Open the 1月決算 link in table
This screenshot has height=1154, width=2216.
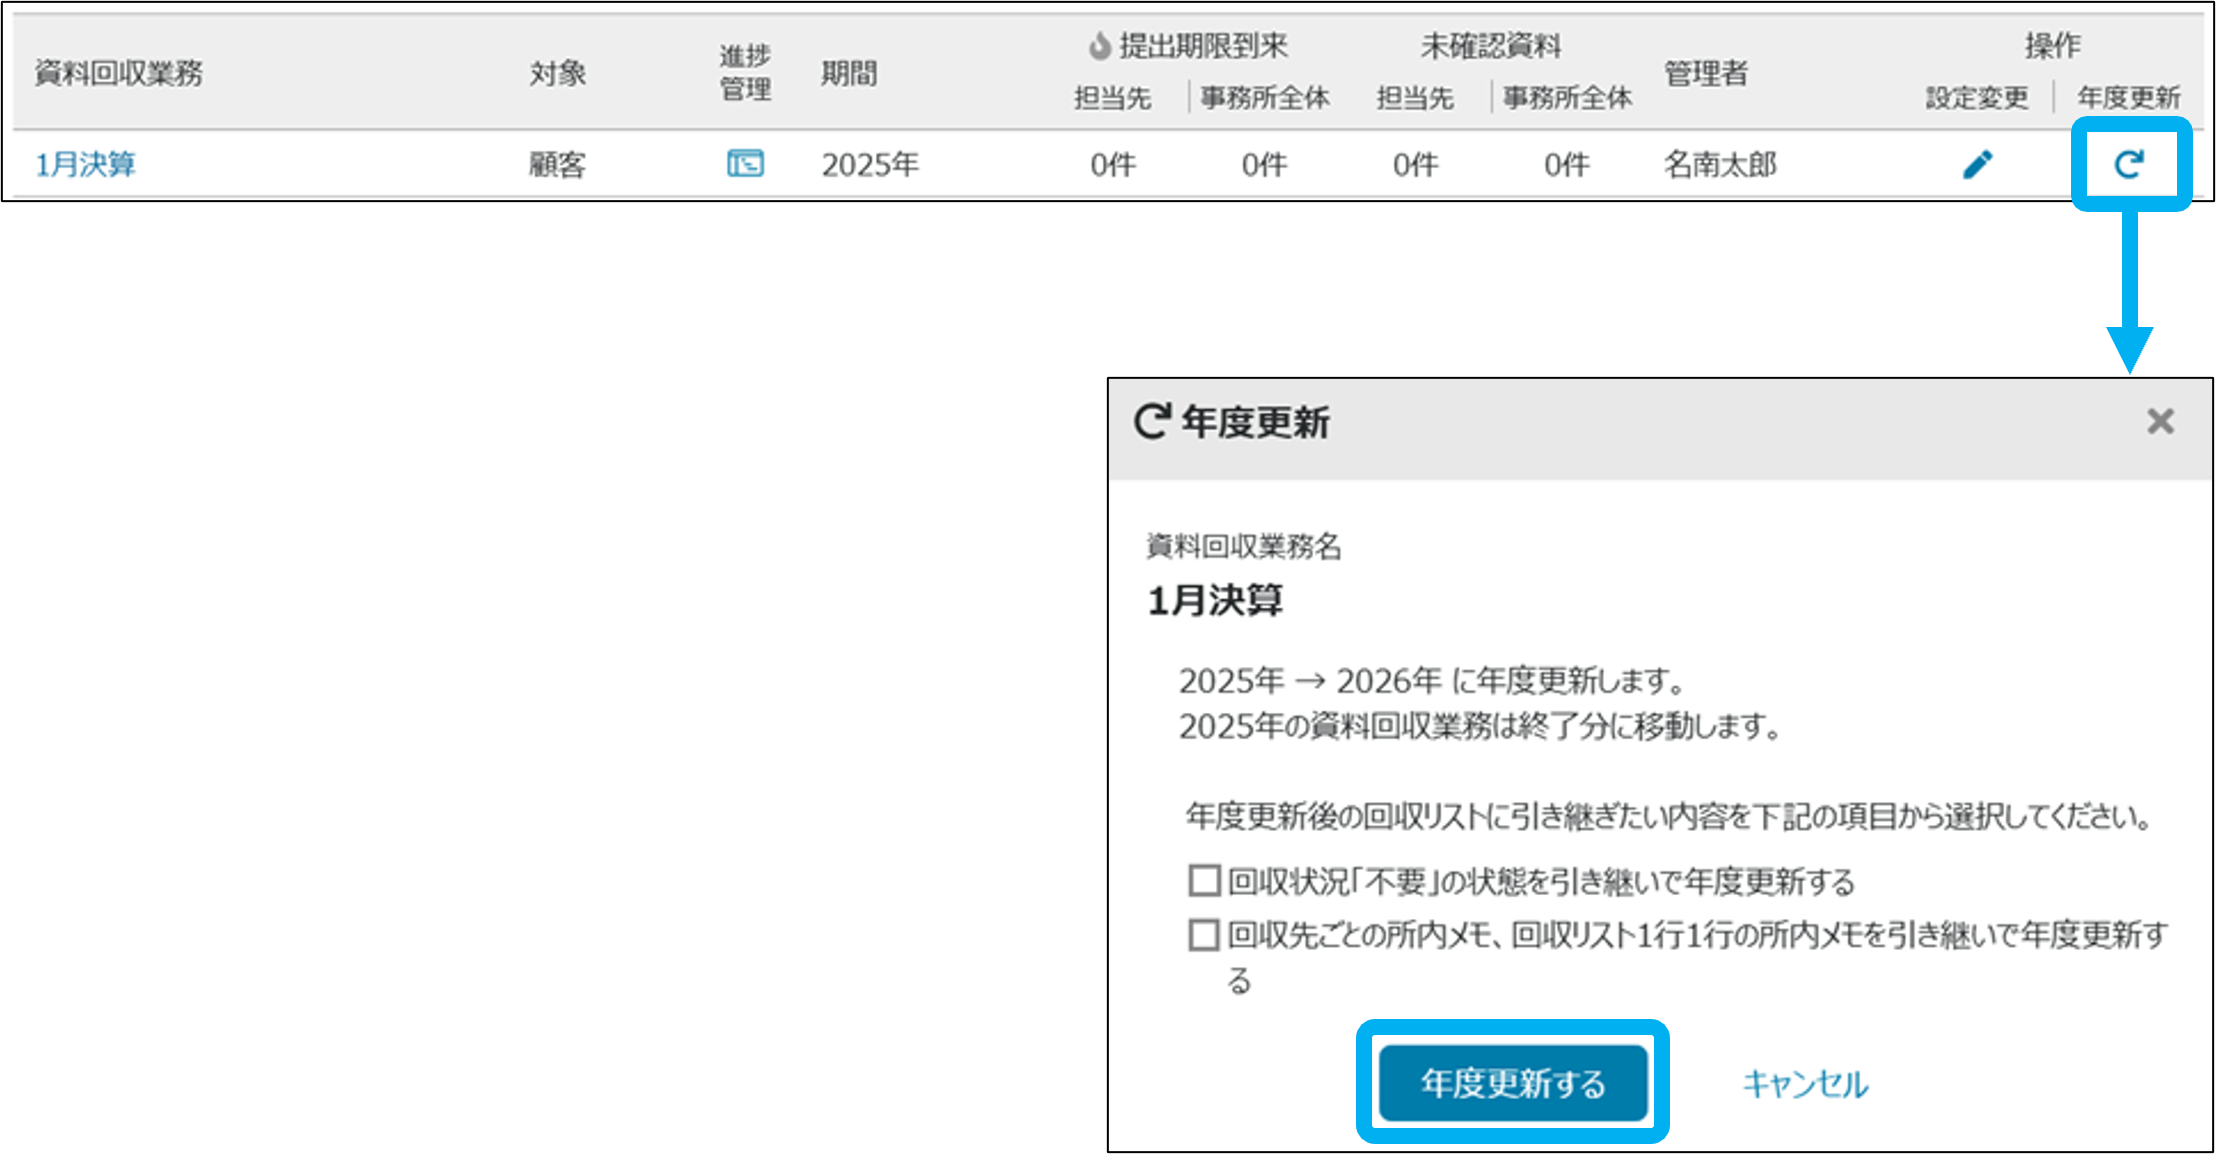click(86, 164)
